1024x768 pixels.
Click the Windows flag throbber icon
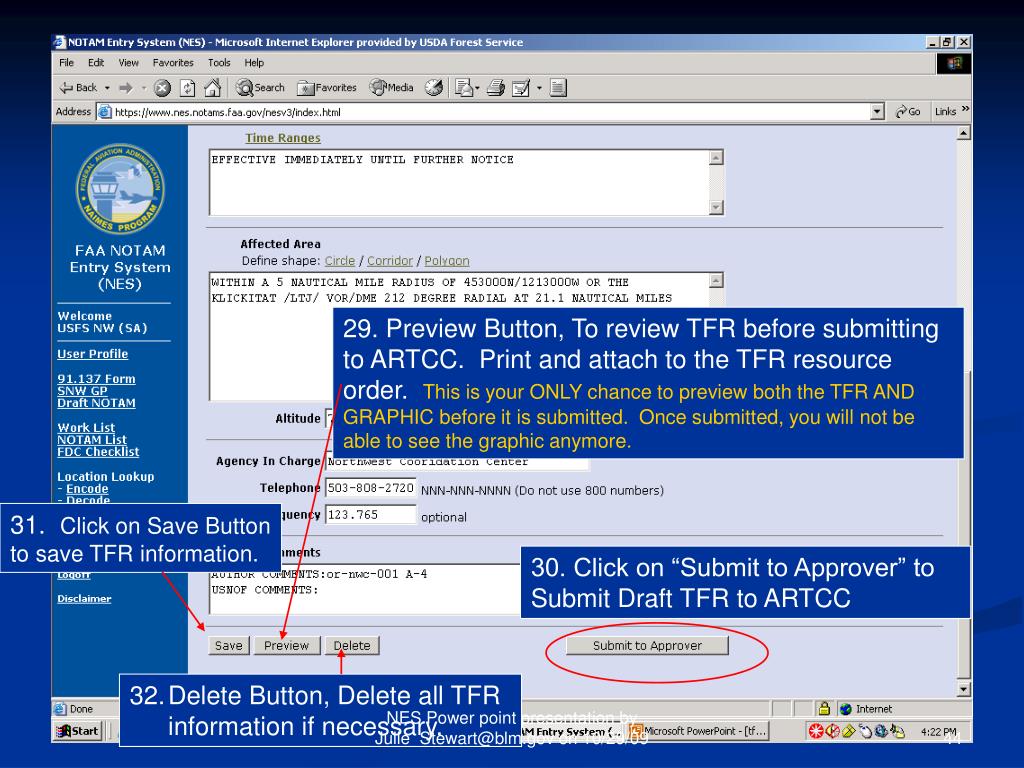point(954,63)
